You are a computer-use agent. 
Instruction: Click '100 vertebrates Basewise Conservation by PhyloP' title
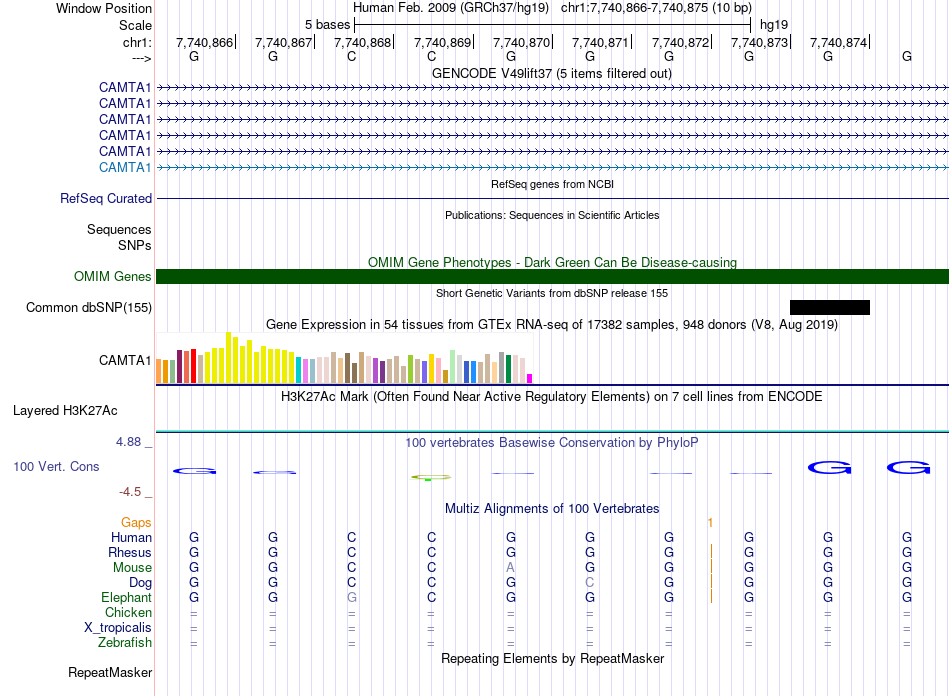point(552,443)
